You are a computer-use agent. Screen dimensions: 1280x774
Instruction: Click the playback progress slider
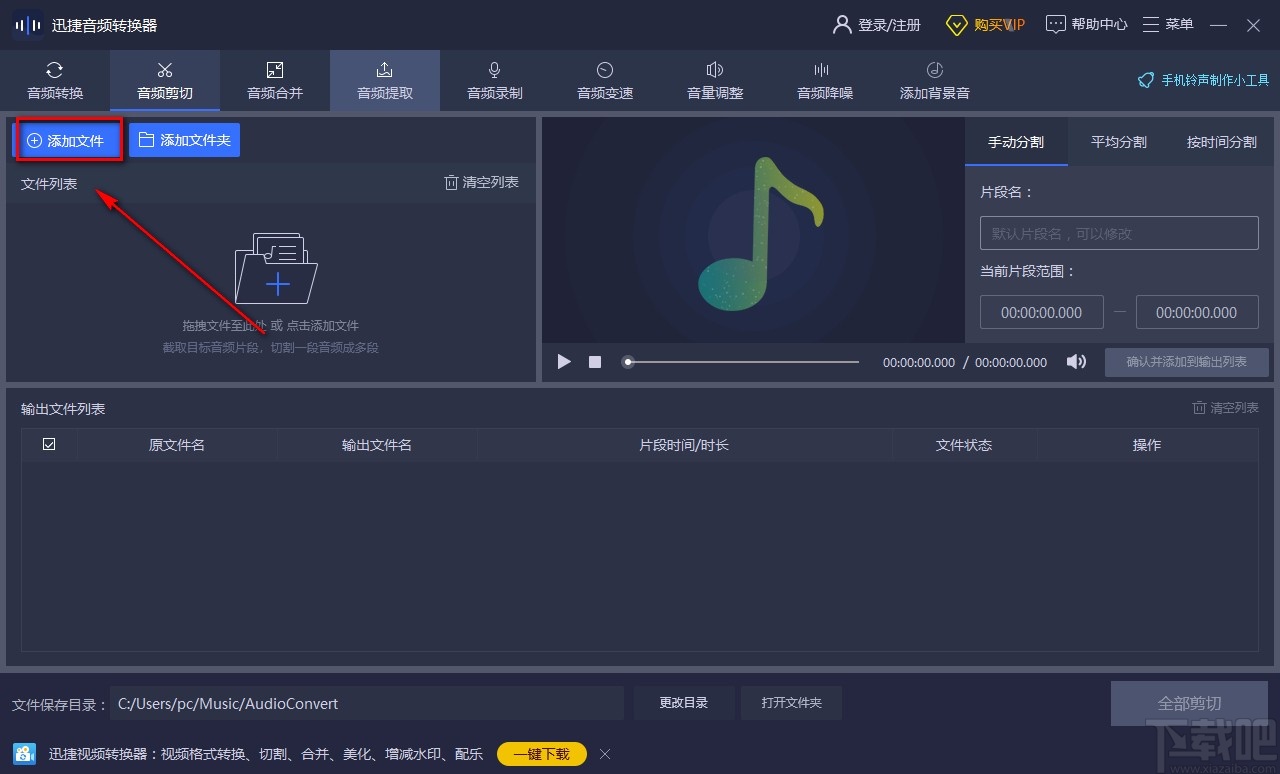coord(740,362)
